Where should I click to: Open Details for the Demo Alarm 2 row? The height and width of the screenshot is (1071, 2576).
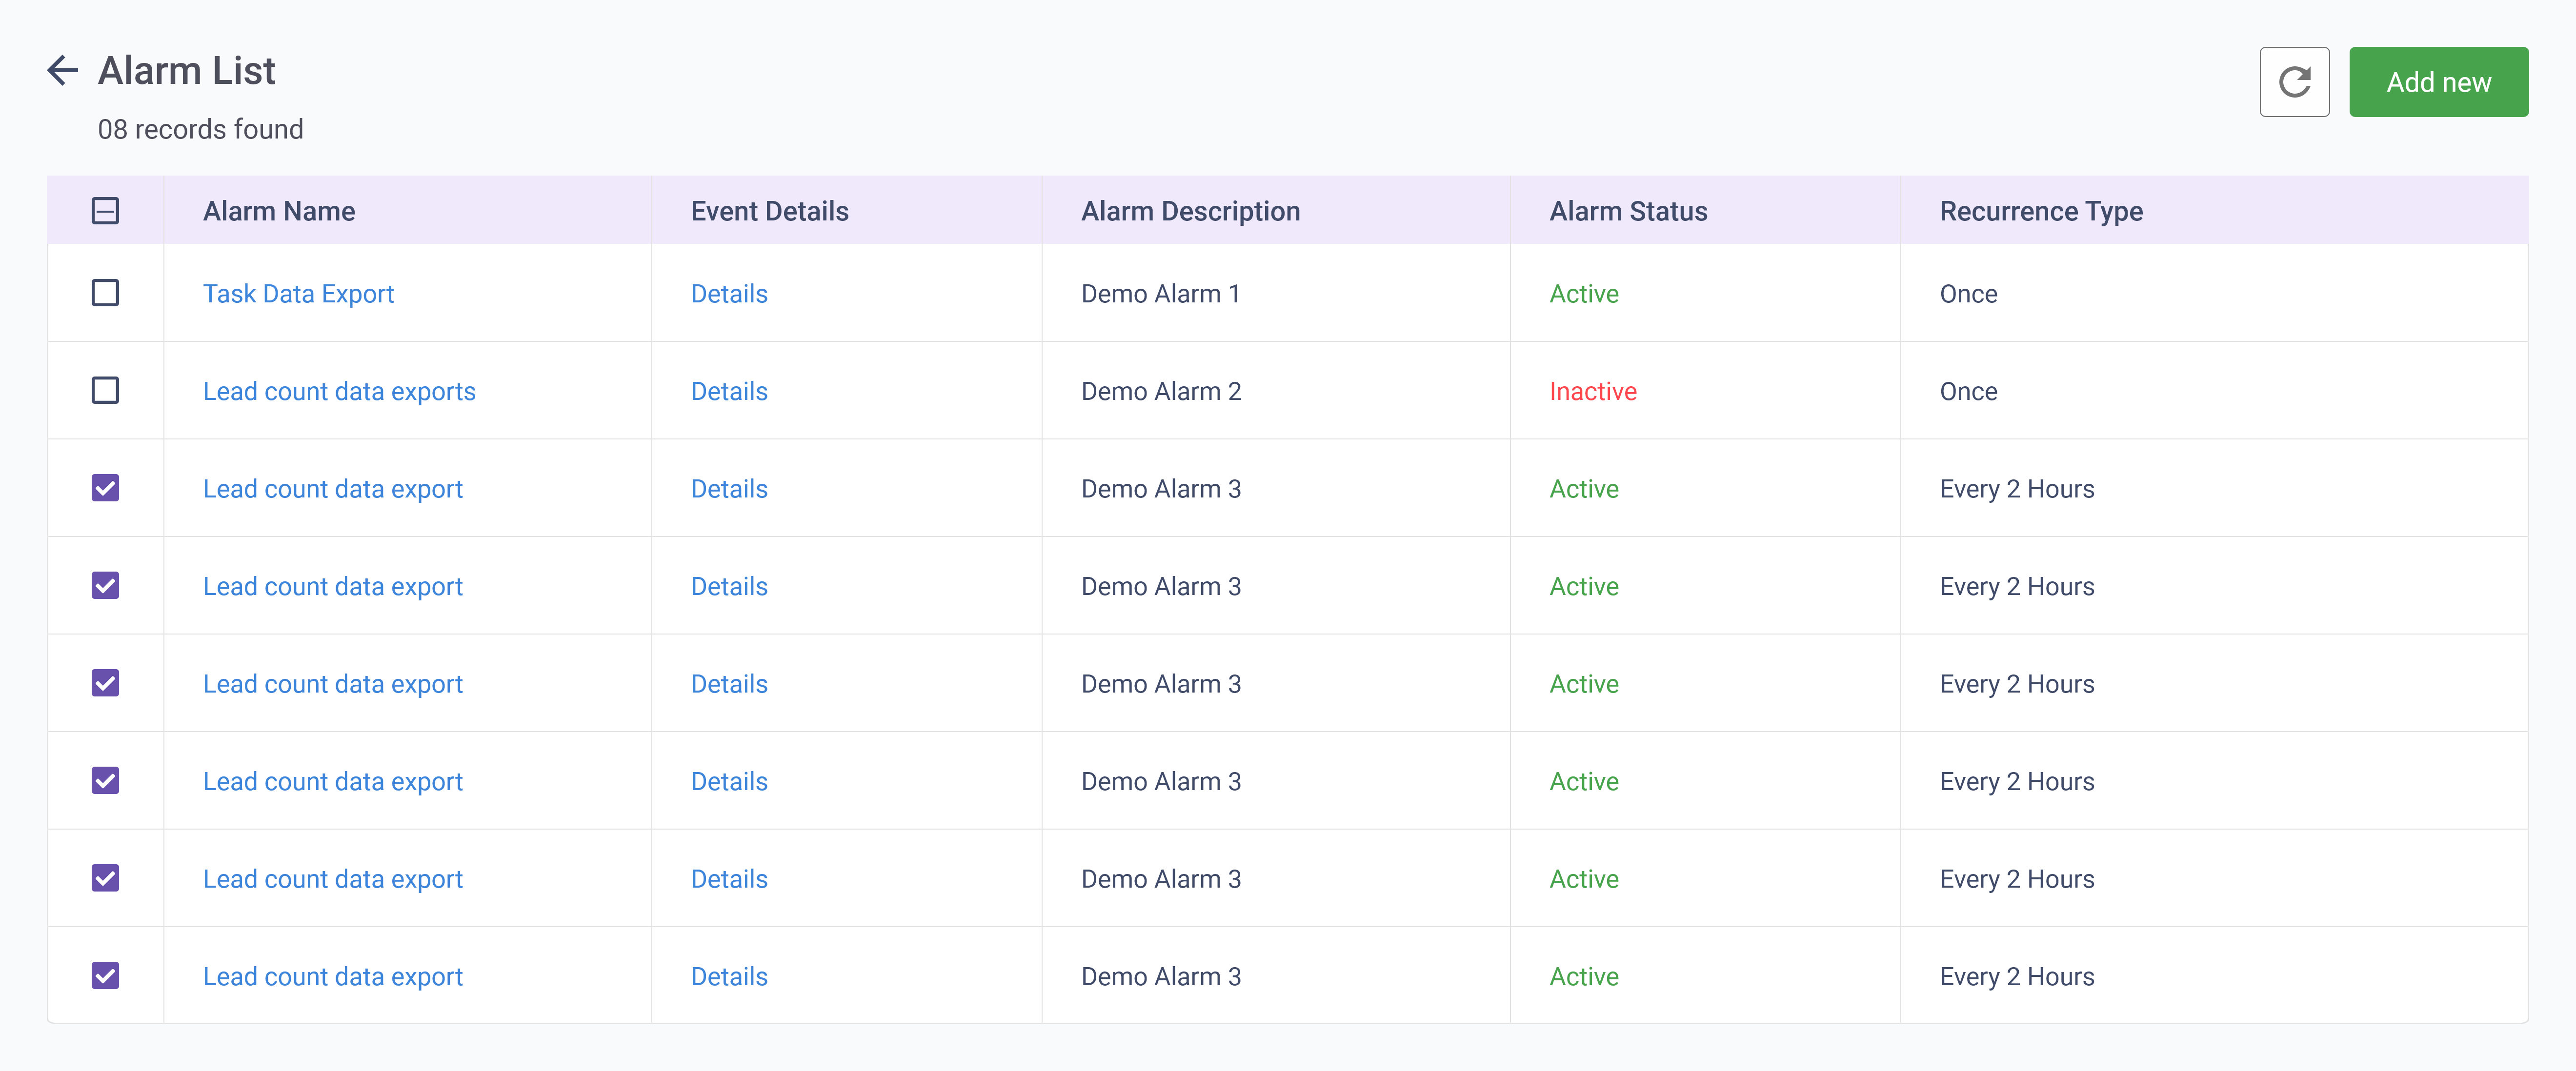tap(729, 391)
